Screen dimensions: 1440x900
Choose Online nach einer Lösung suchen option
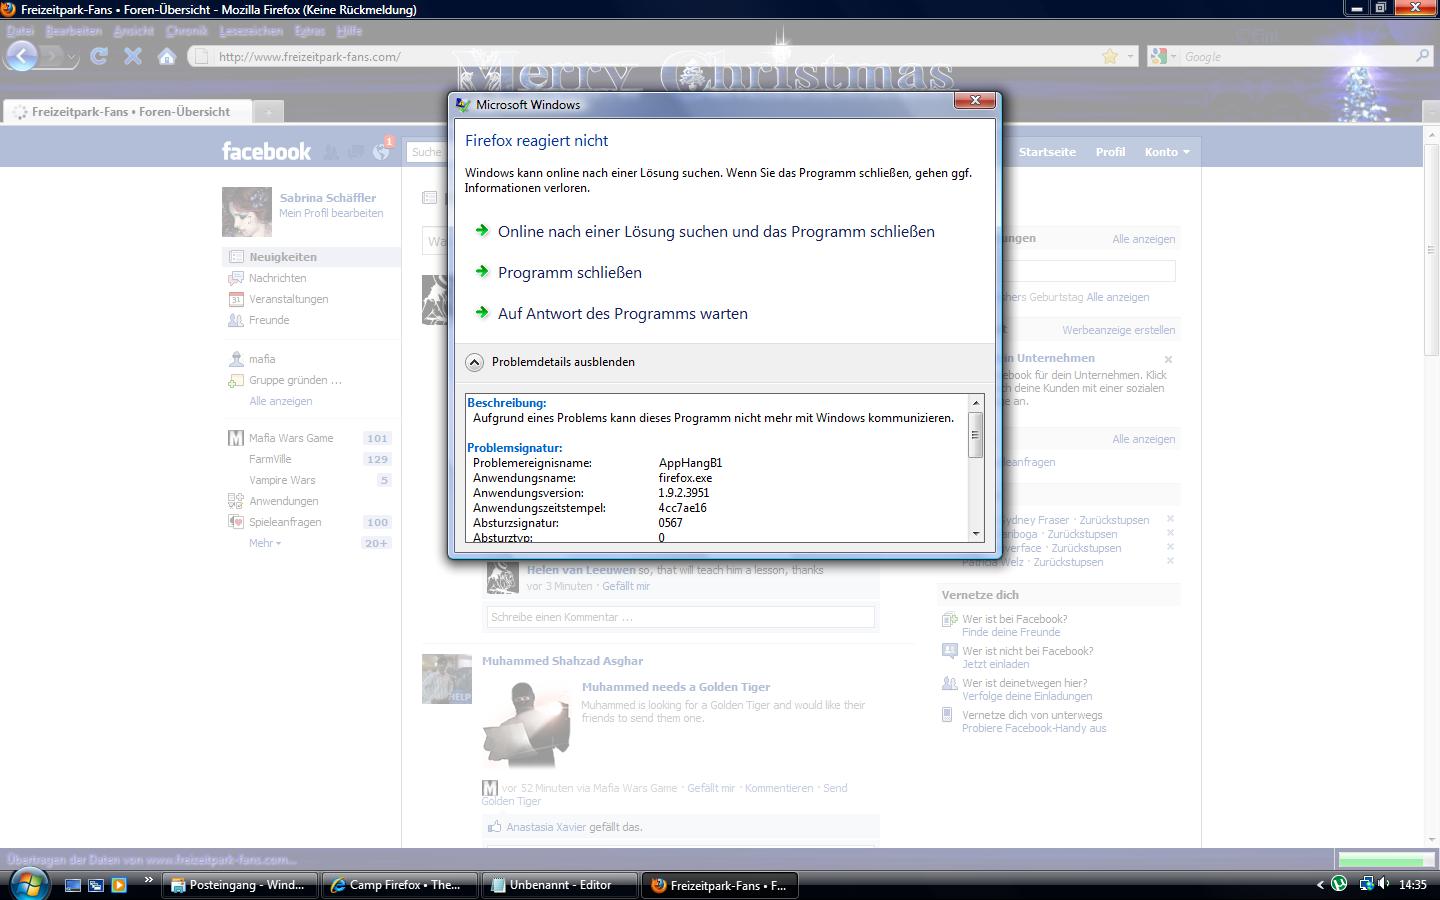pyautogui.click(x=716, y=231)
